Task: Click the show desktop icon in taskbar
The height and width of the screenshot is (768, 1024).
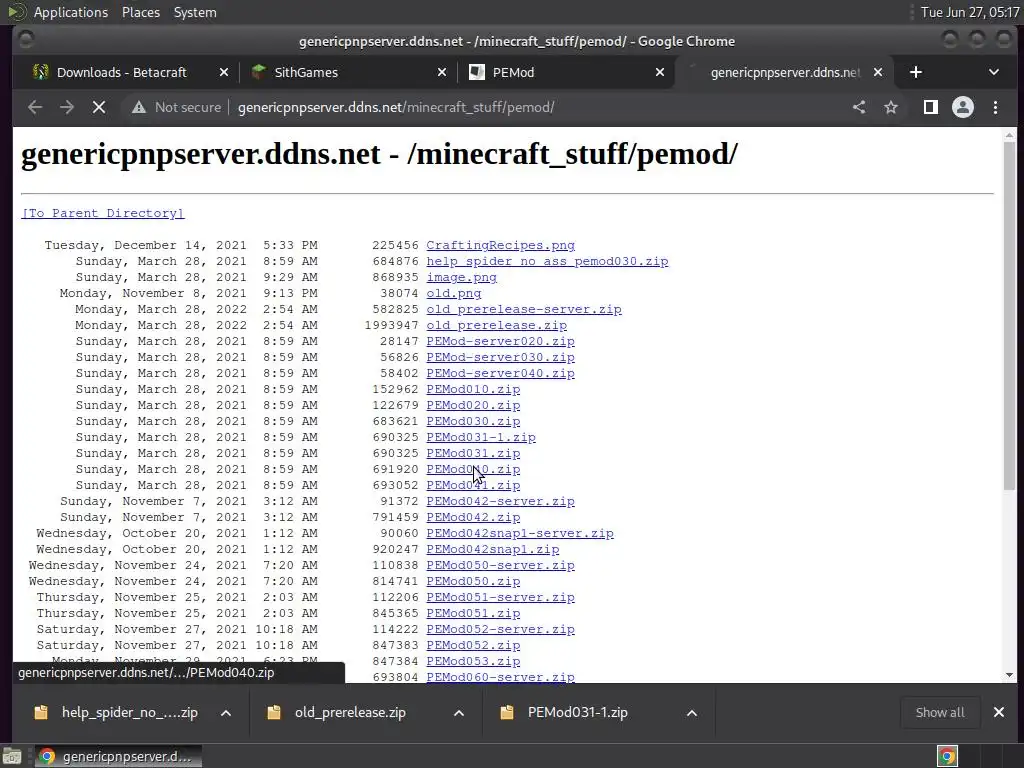Action: [x=11, y=756]
